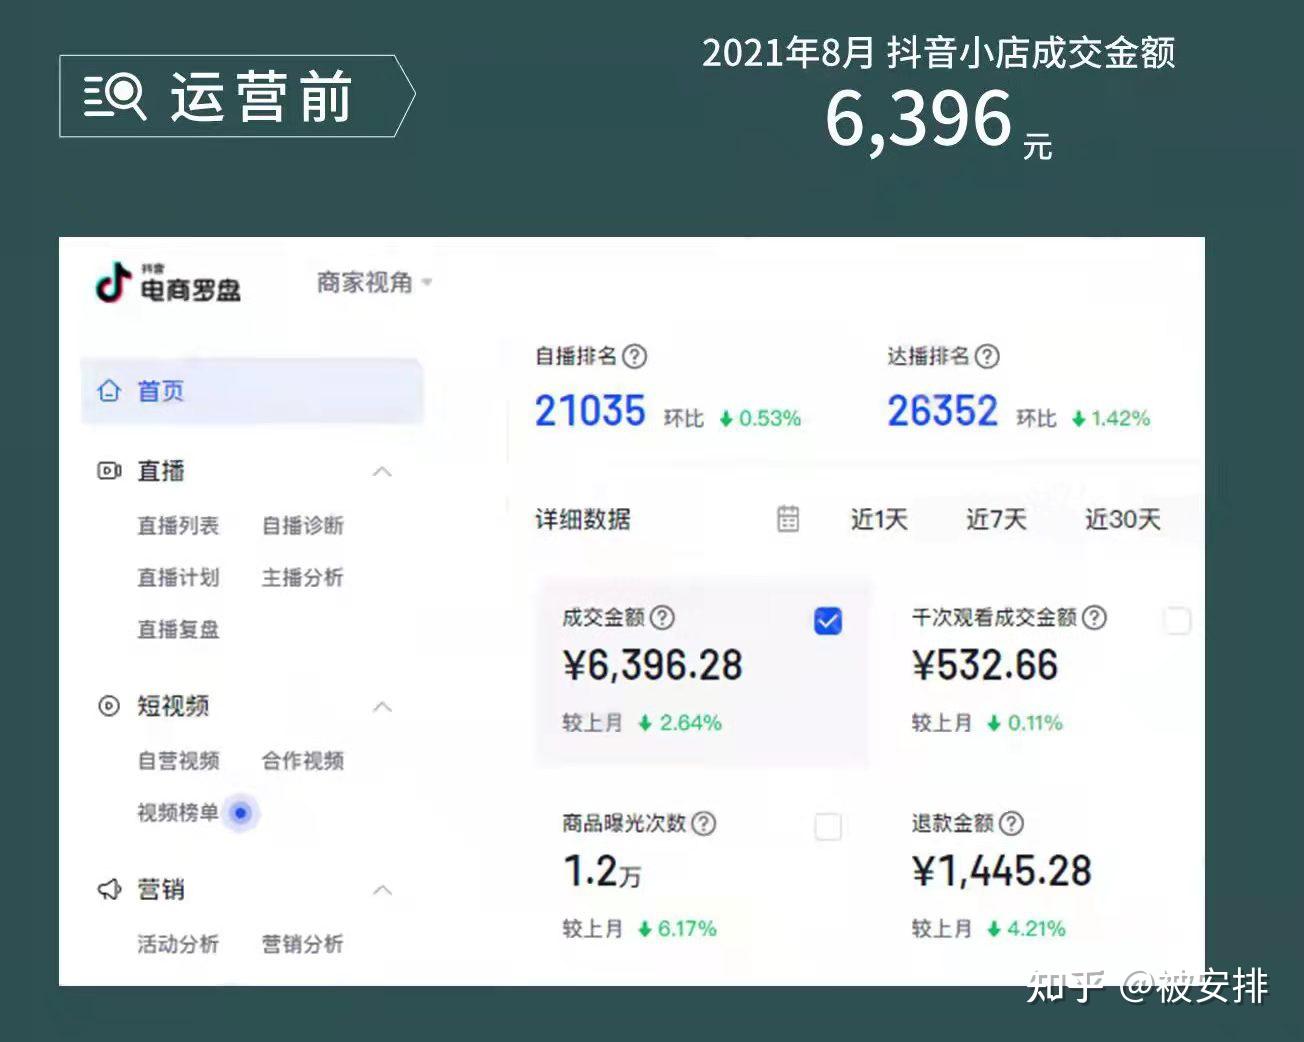
Task: Click the 首页 home icon
Action: click(x=109, y=391)
